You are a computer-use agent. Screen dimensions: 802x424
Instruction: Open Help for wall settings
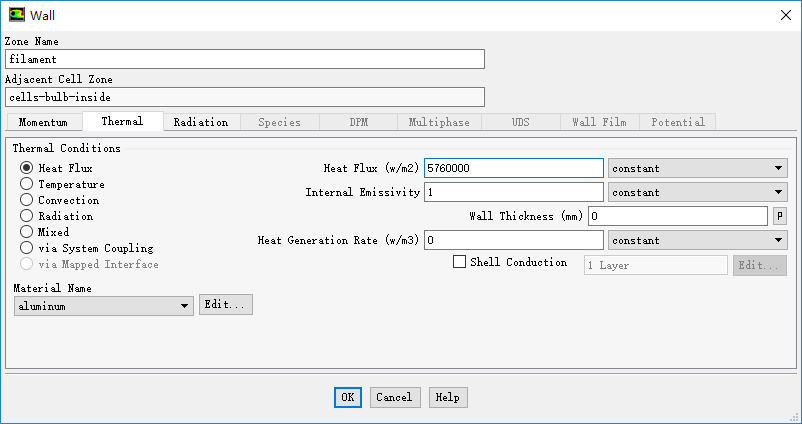tap(448, 397)
